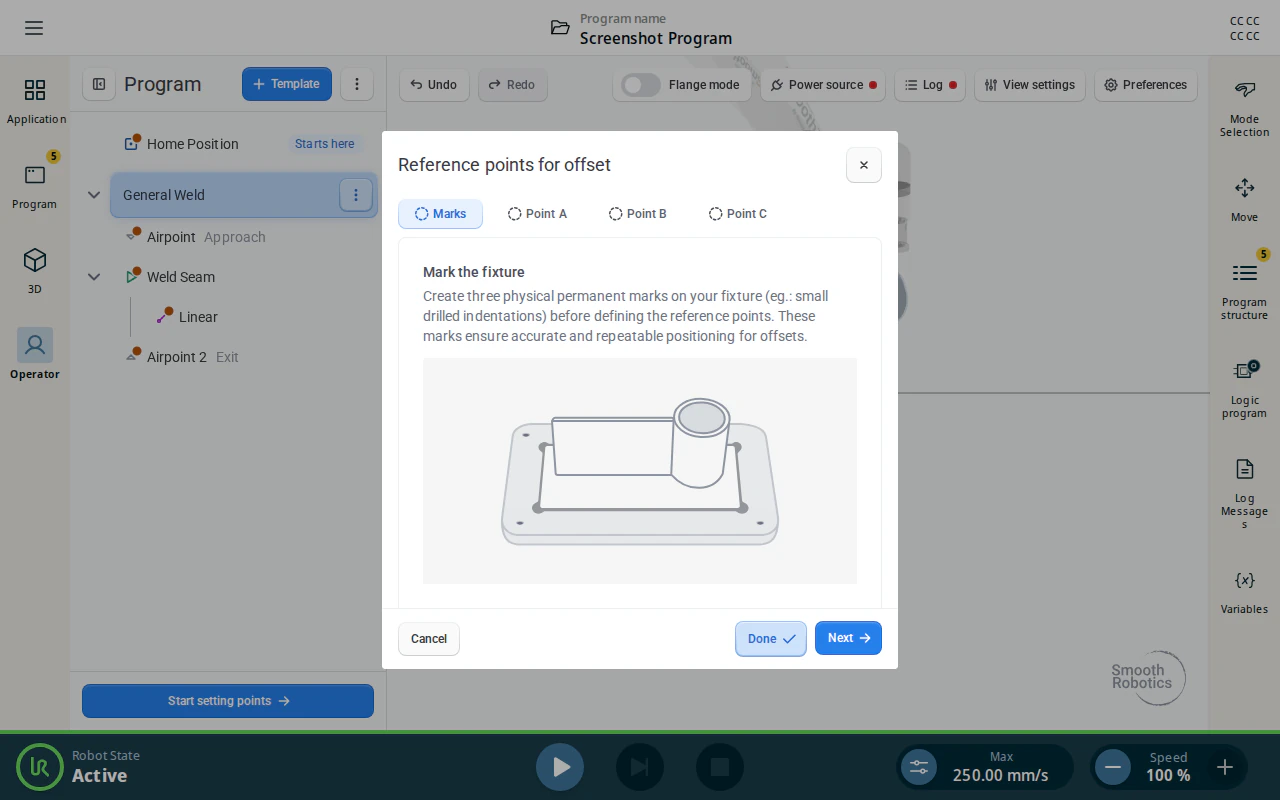Click the UR robot state icon
Screen dimensions: 1280x800
point(40,767)
